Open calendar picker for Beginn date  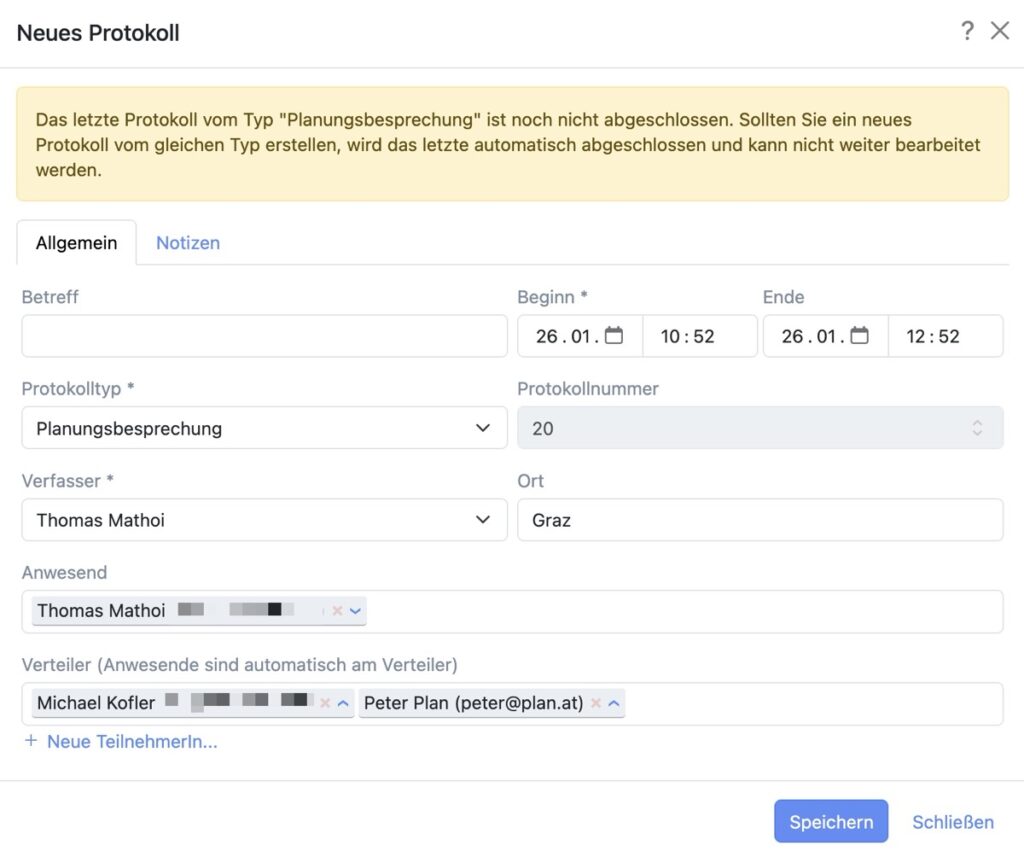click(614, 336)
